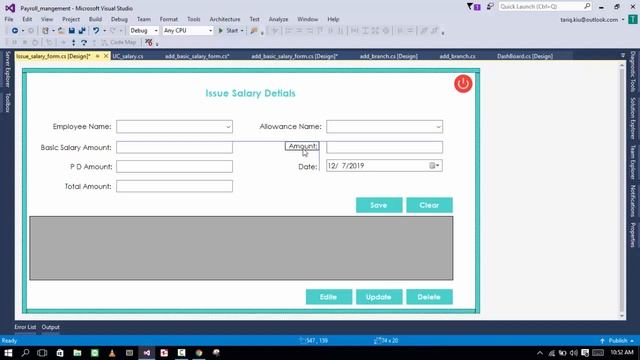Click the Navigate Backward toolbar icon
The width and height of the screenshot is (640, 360).
click(x=15, y=31)
